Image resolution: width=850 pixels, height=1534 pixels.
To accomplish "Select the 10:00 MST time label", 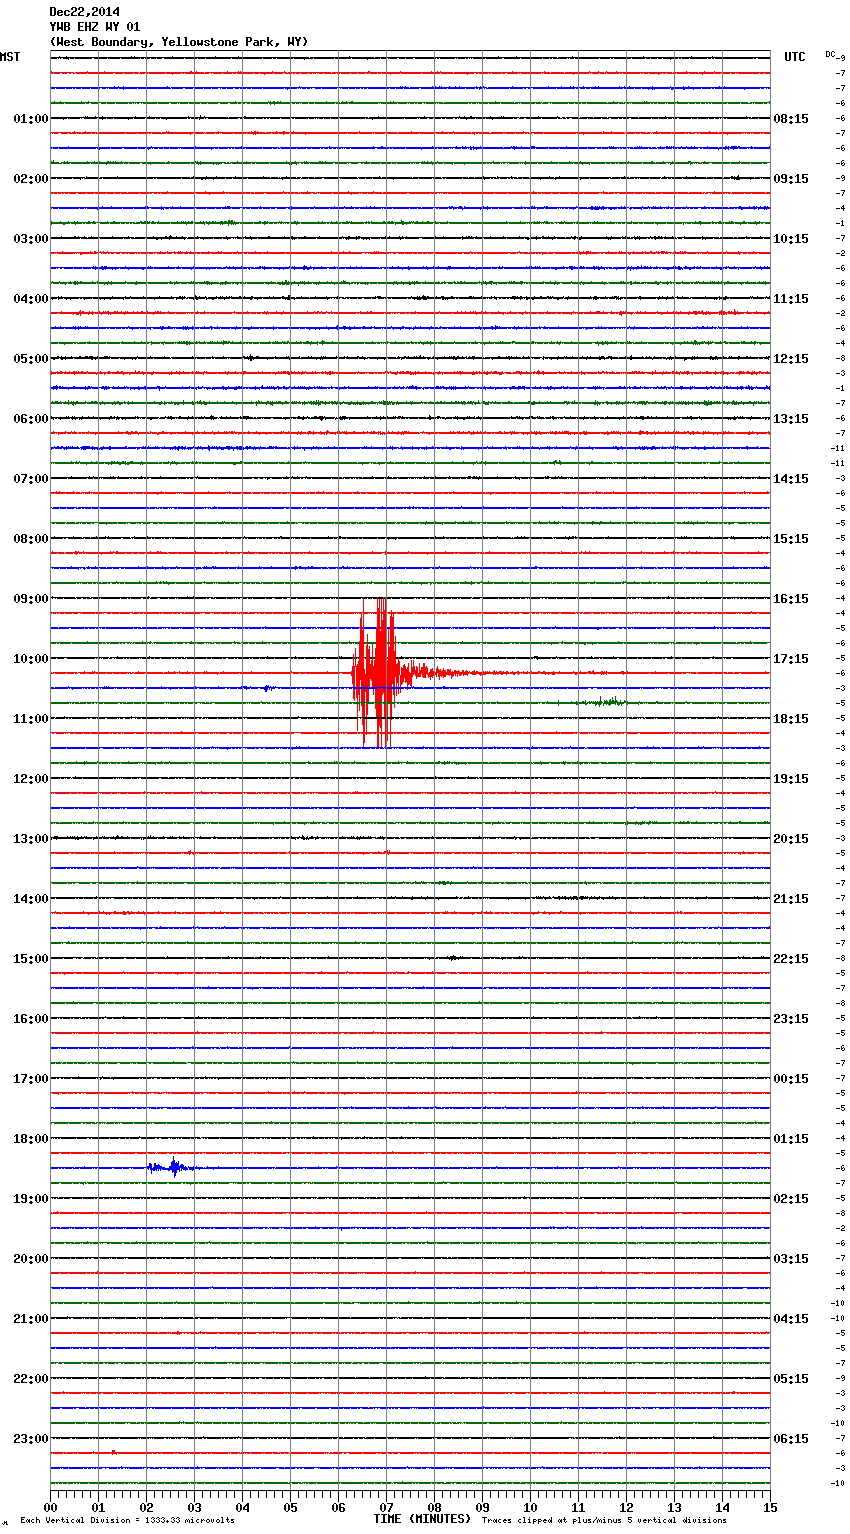I will (x=30, y=659).
